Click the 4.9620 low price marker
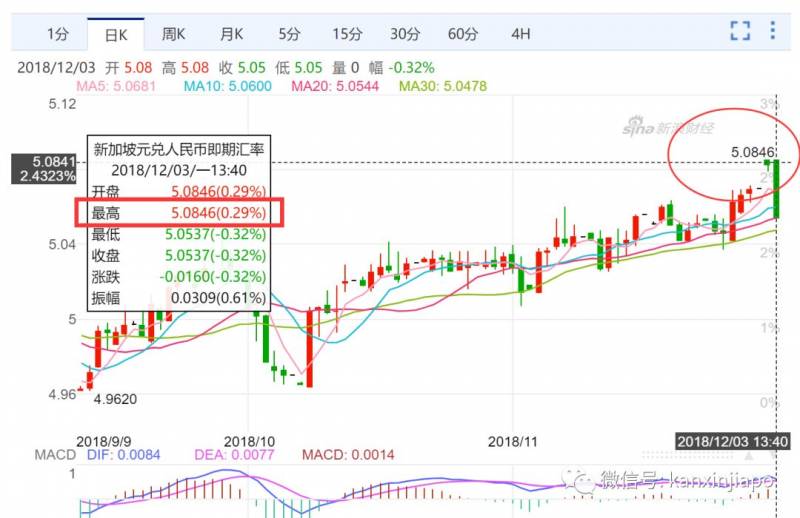This screenshot has width=800, height=518. (x=115, y=398)
